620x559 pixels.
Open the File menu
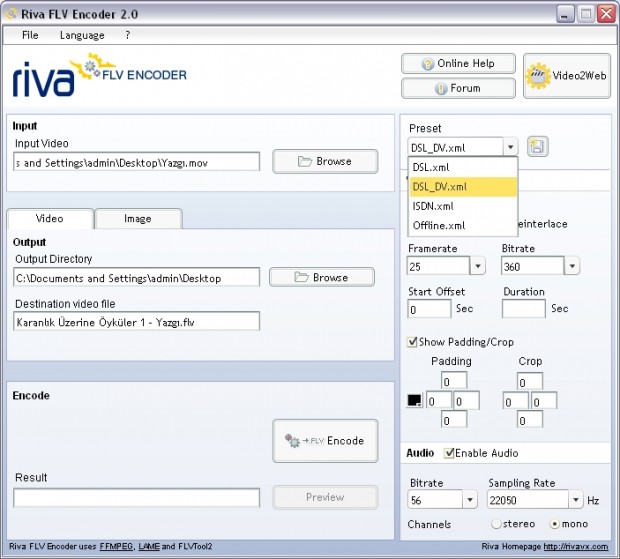(x=30, y=35)
